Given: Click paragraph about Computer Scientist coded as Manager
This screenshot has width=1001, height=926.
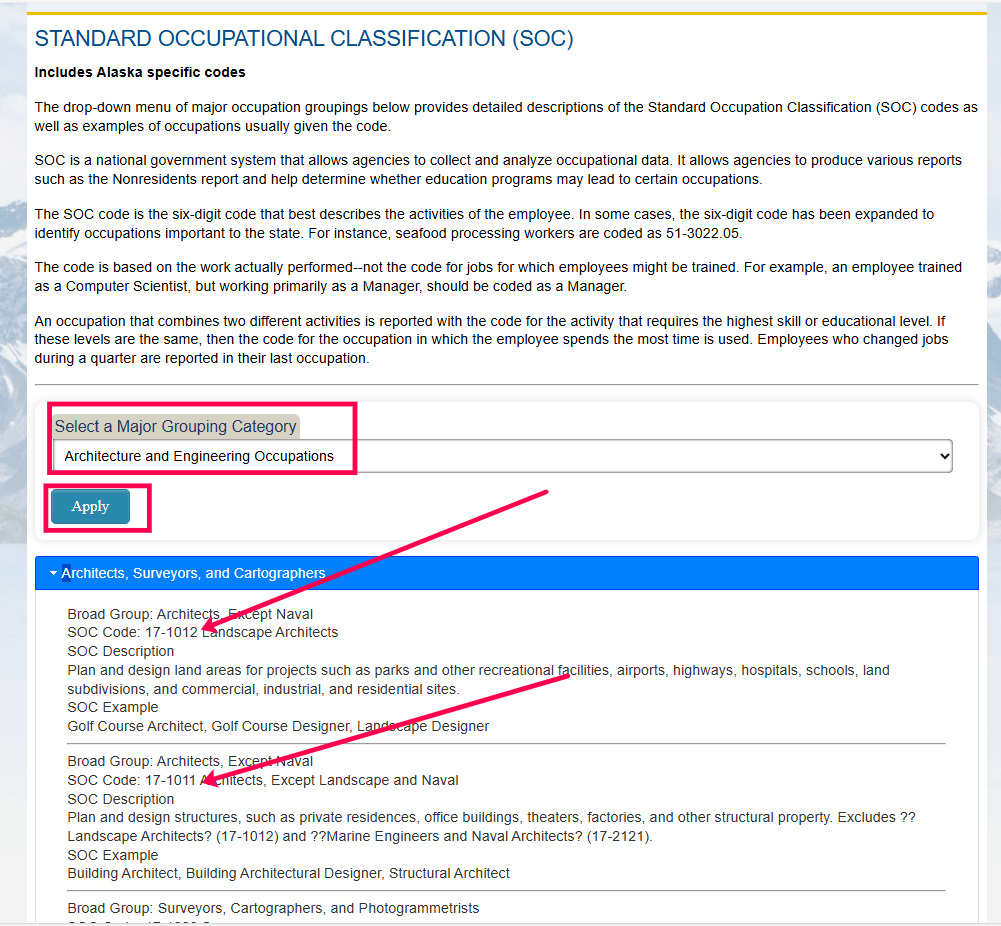Looking at the screenshot, I should pos(498,277).
